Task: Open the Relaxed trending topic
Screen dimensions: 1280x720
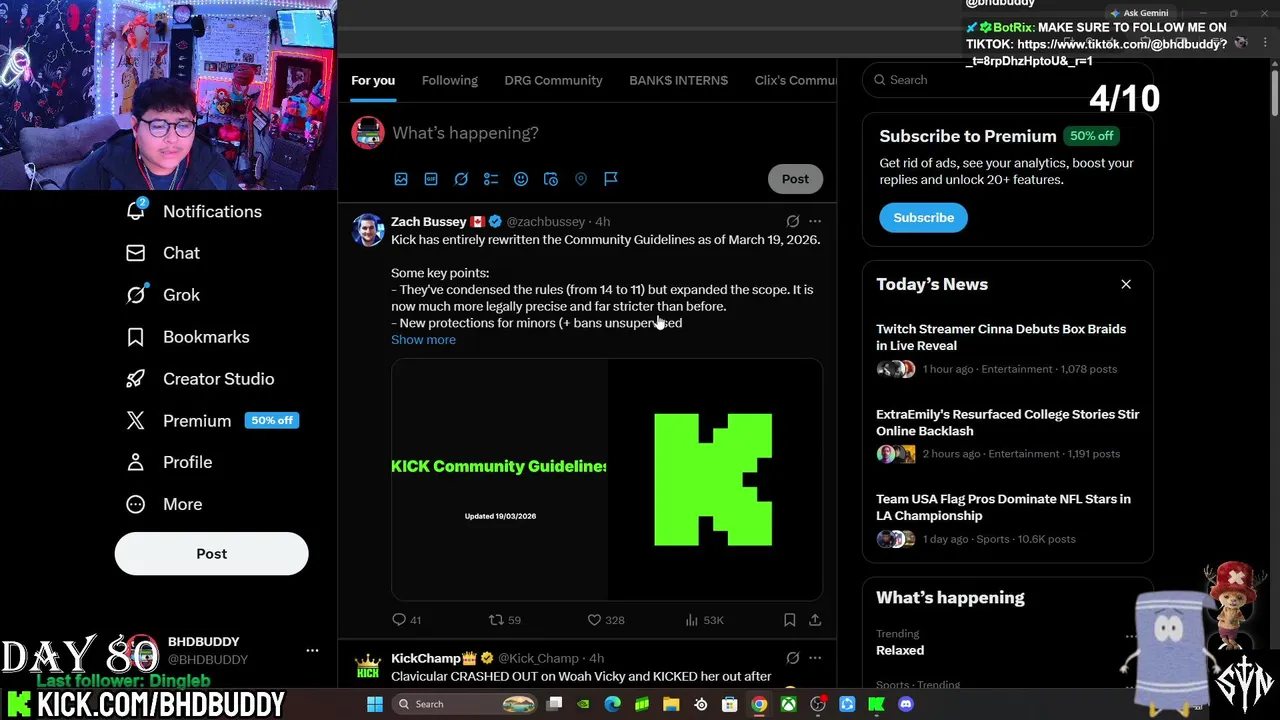Action: (x=900, y=650)
